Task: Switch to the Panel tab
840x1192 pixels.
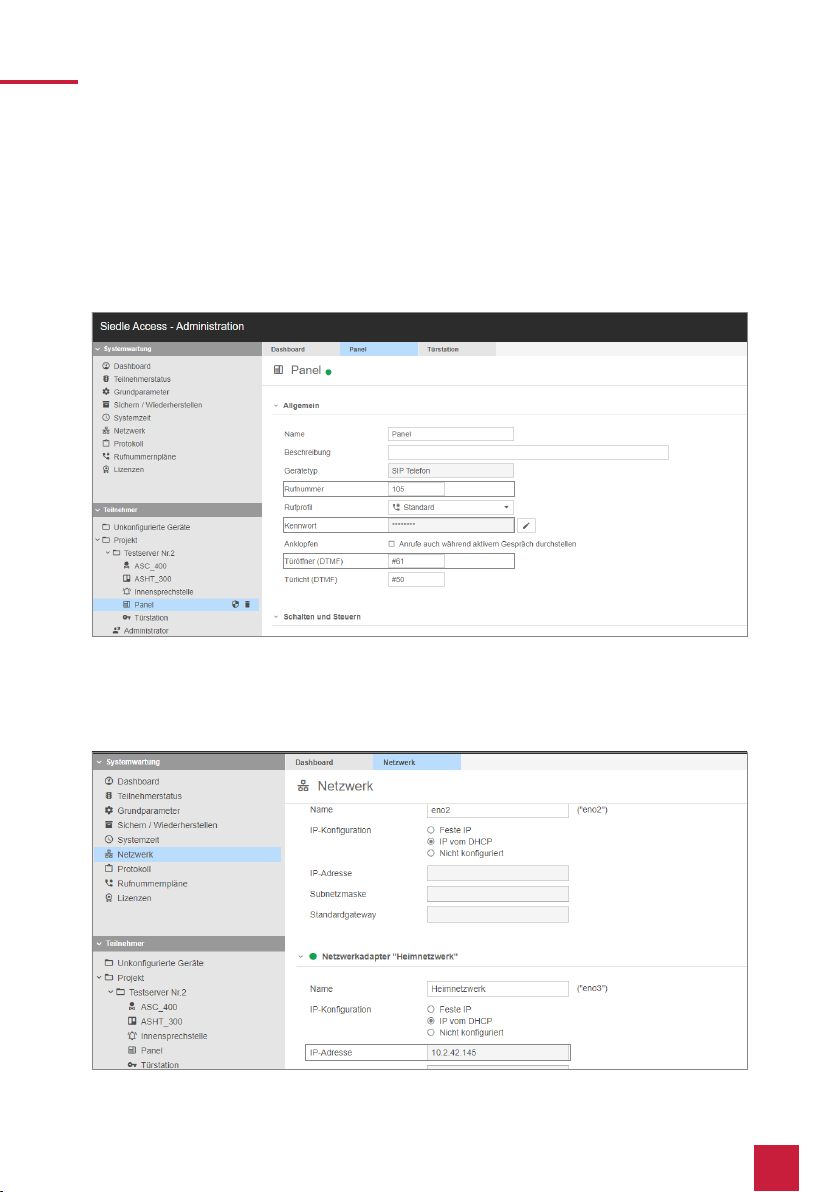Action: [379, 350]
